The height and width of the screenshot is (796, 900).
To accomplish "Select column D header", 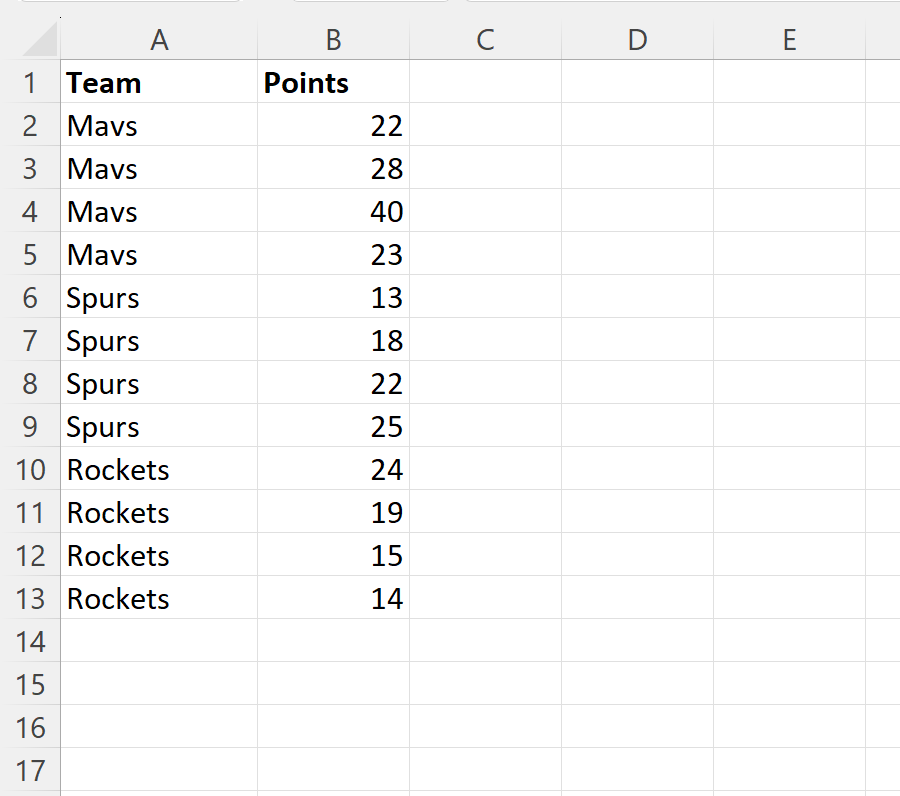I will pos(638,40).
